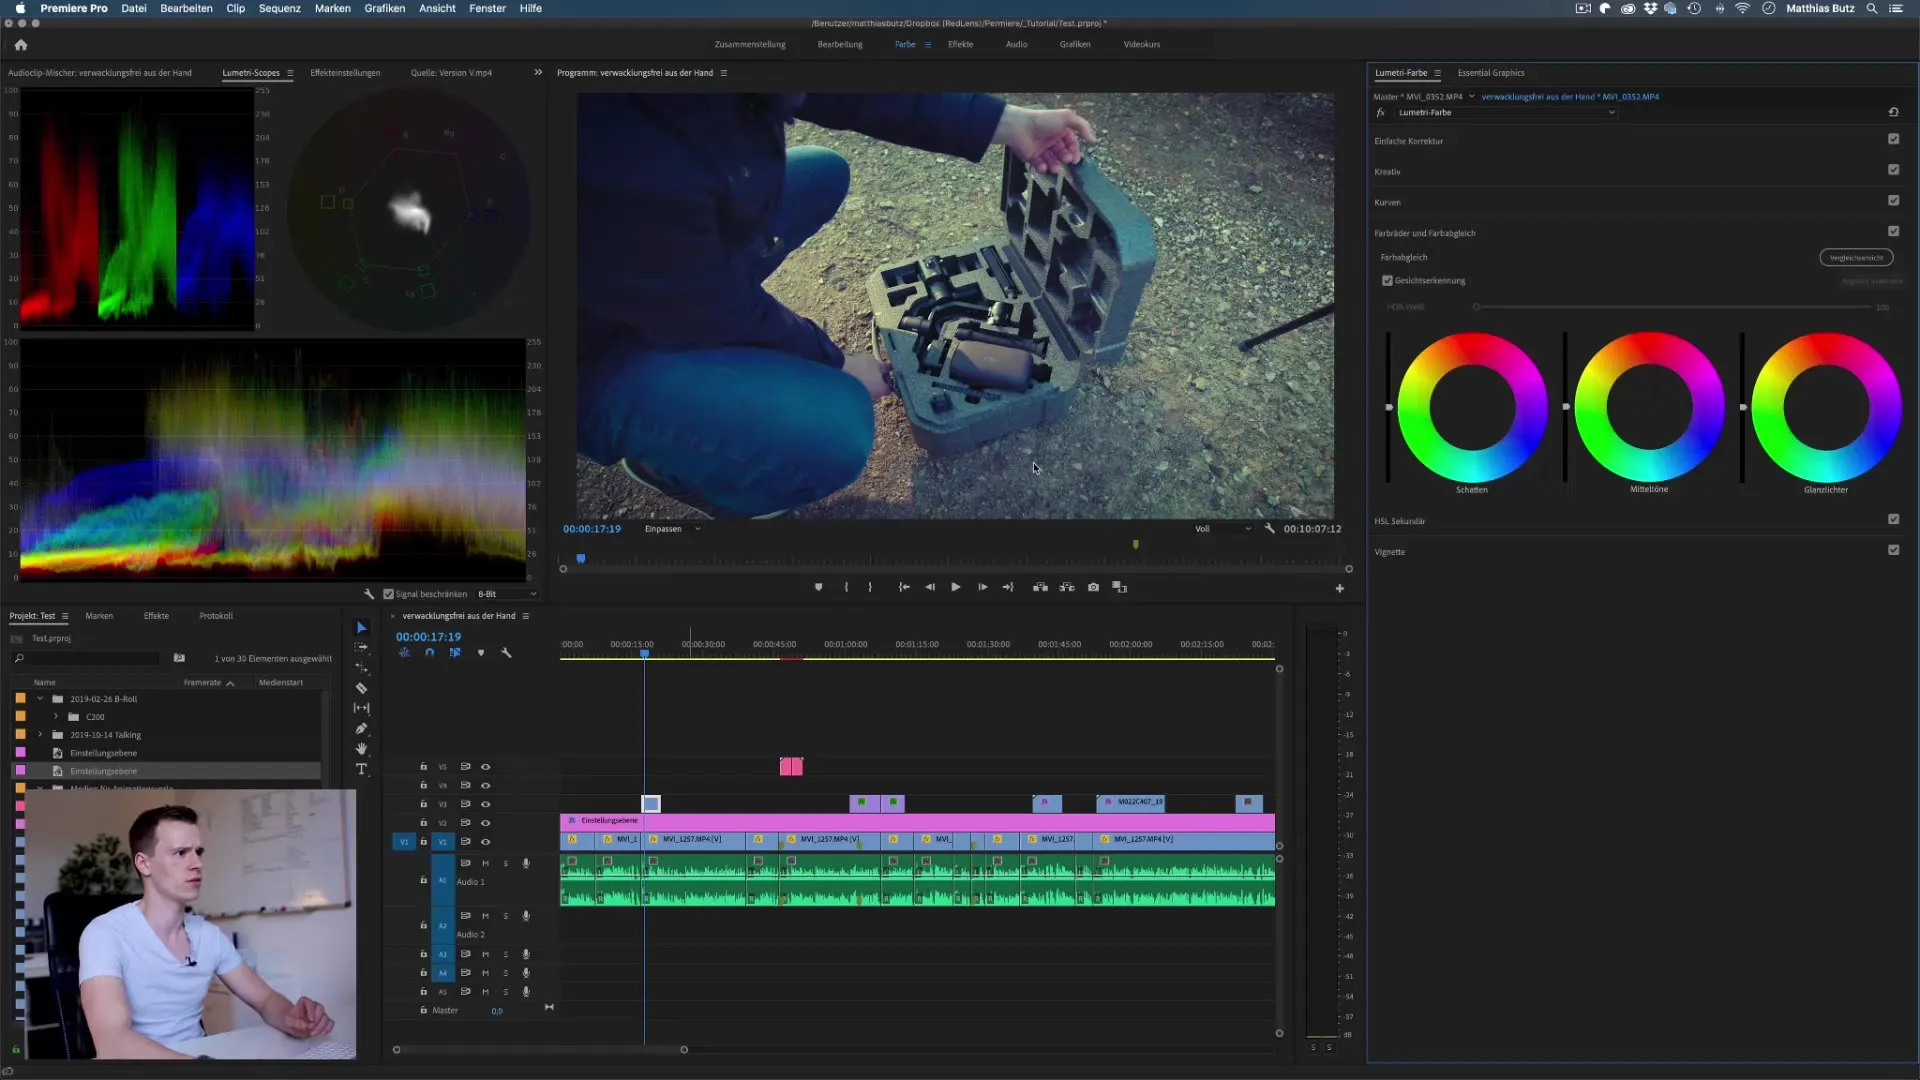Expand the 2019-02-26 B-Roll bin
The height and width of the screenshot is (1080, 1920).
[40, 699]
